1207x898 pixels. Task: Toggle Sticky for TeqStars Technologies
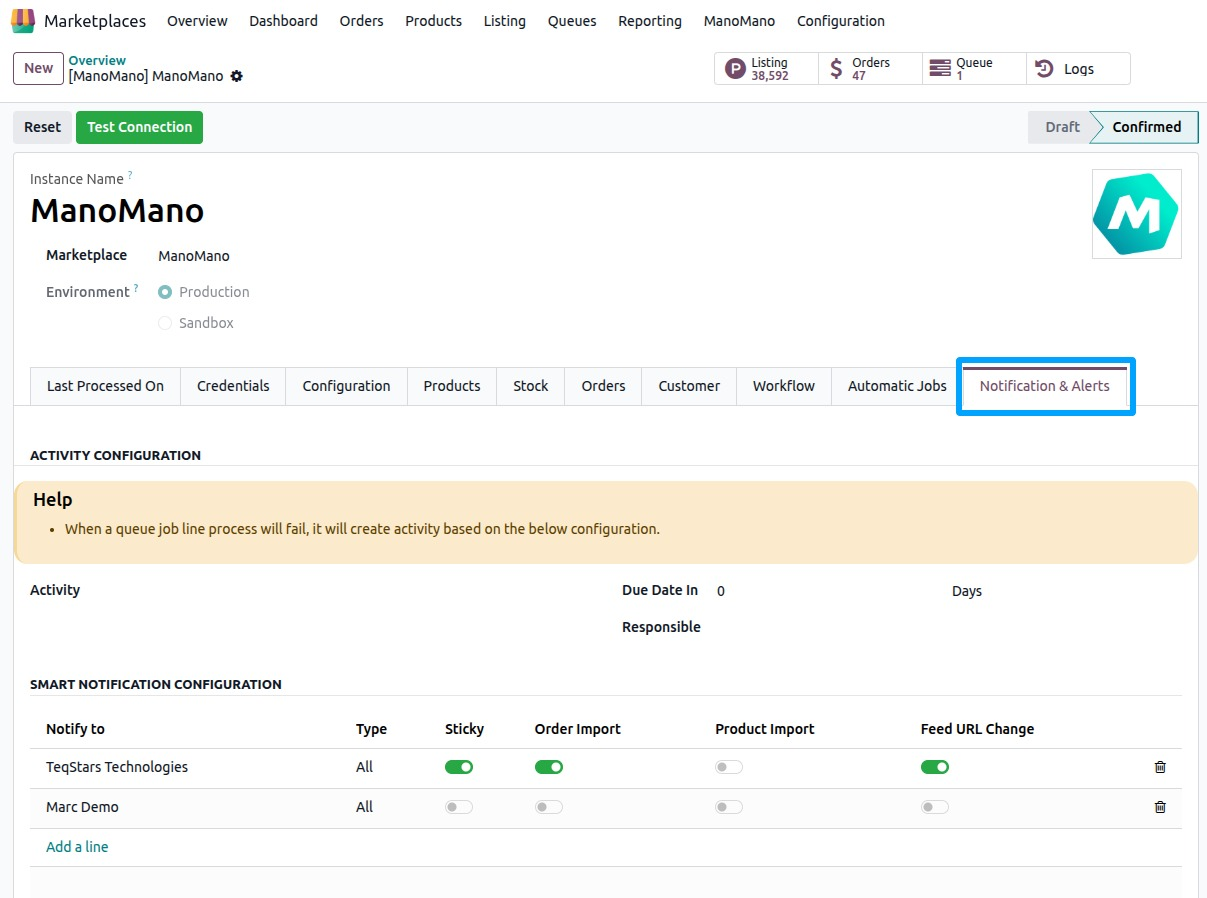coord(459,767)
